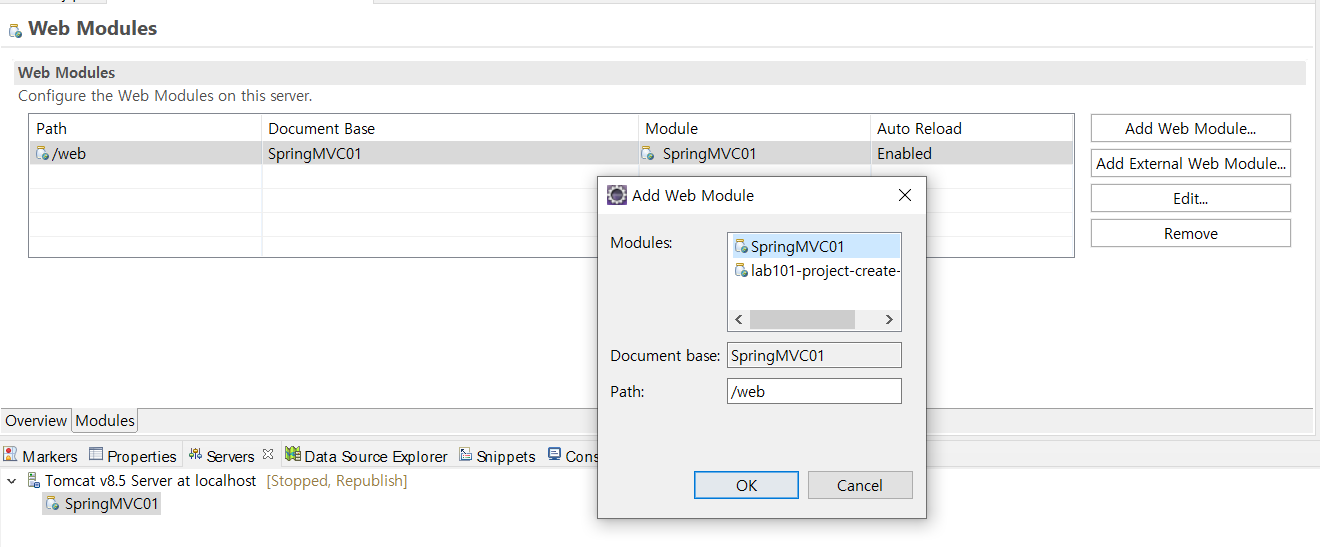Click right arrow of modules list scrollbar
This screenshot has height=547, width=1320.
889,319
